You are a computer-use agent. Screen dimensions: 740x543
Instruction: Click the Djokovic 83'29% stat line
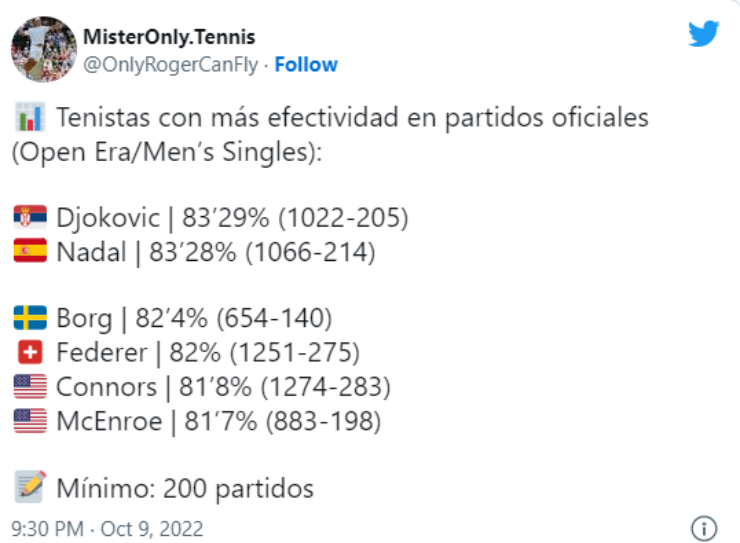[233, 217]
